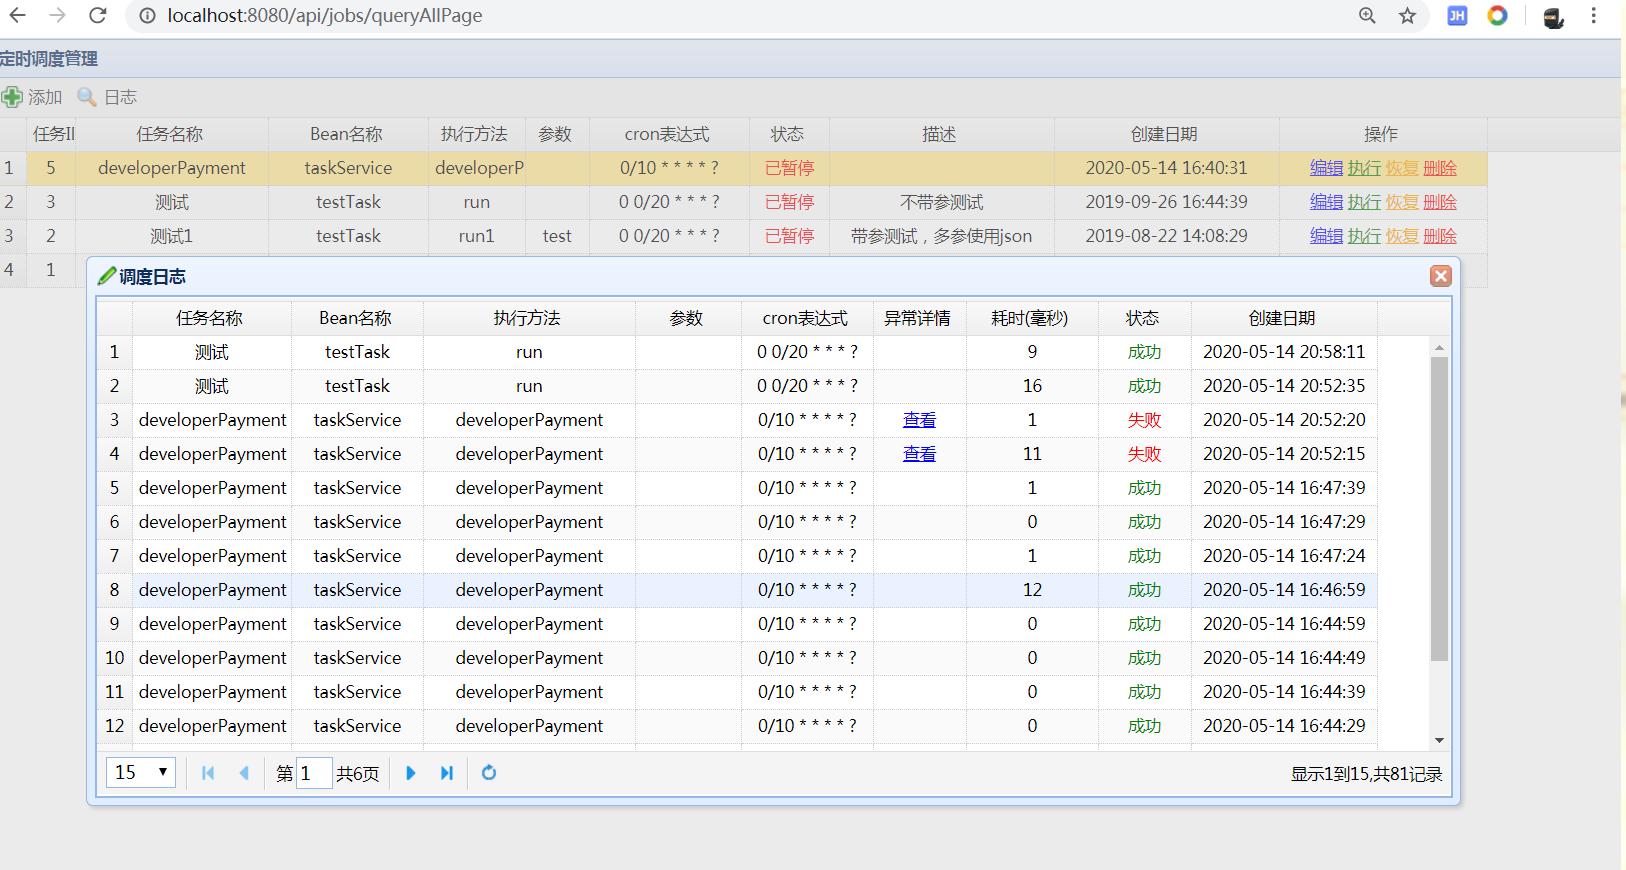1626x870 pixels.
Task: Edit the developerPayment job via 编辑
Action: 1326,168
